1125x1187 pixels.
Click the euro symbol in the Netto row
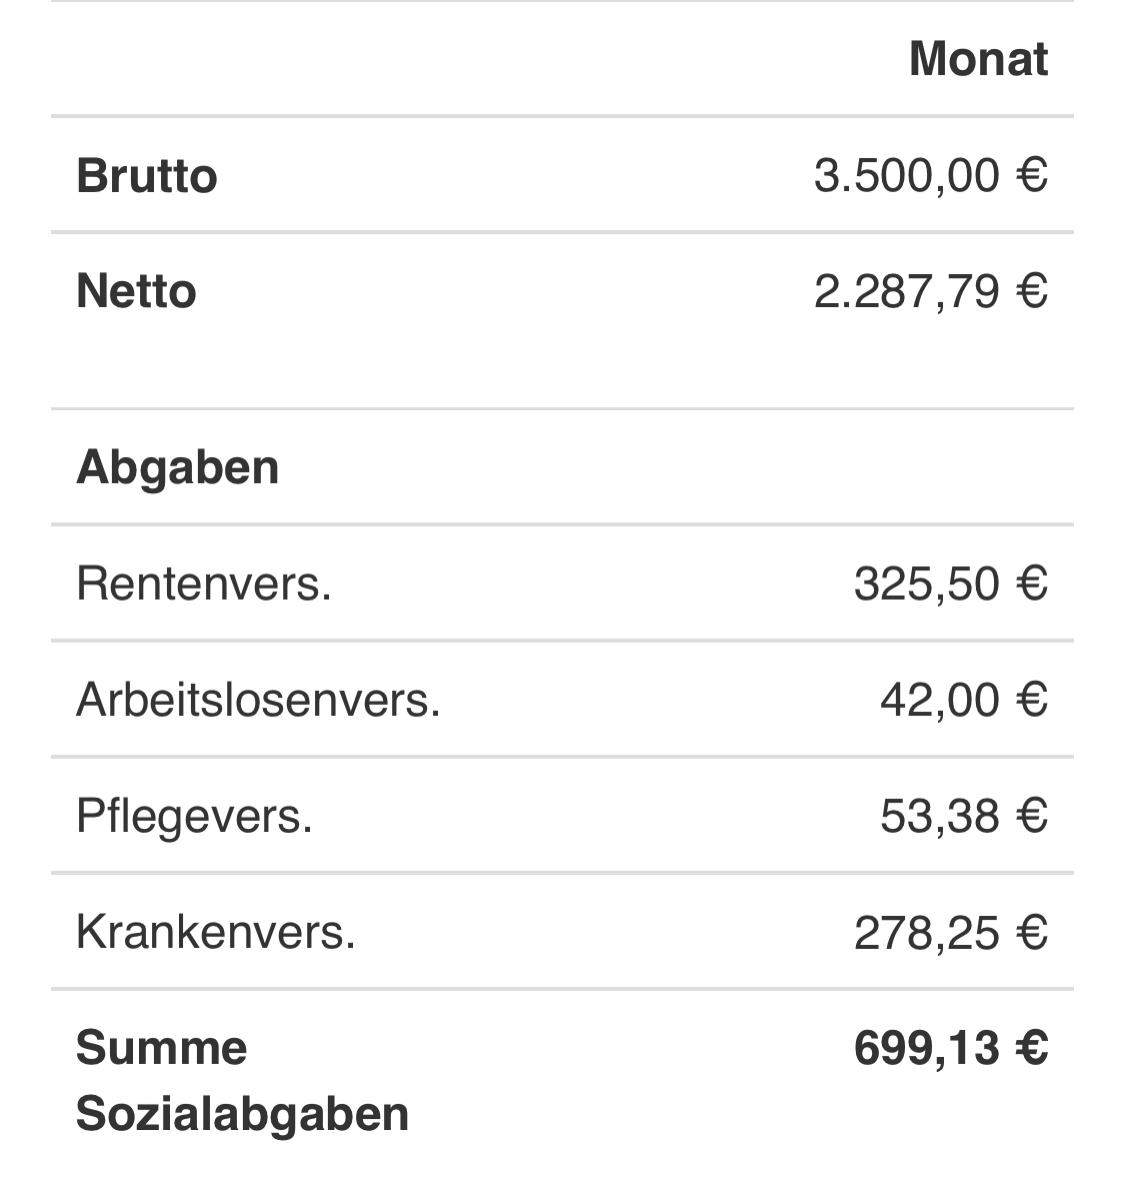tap(1032, 292)
